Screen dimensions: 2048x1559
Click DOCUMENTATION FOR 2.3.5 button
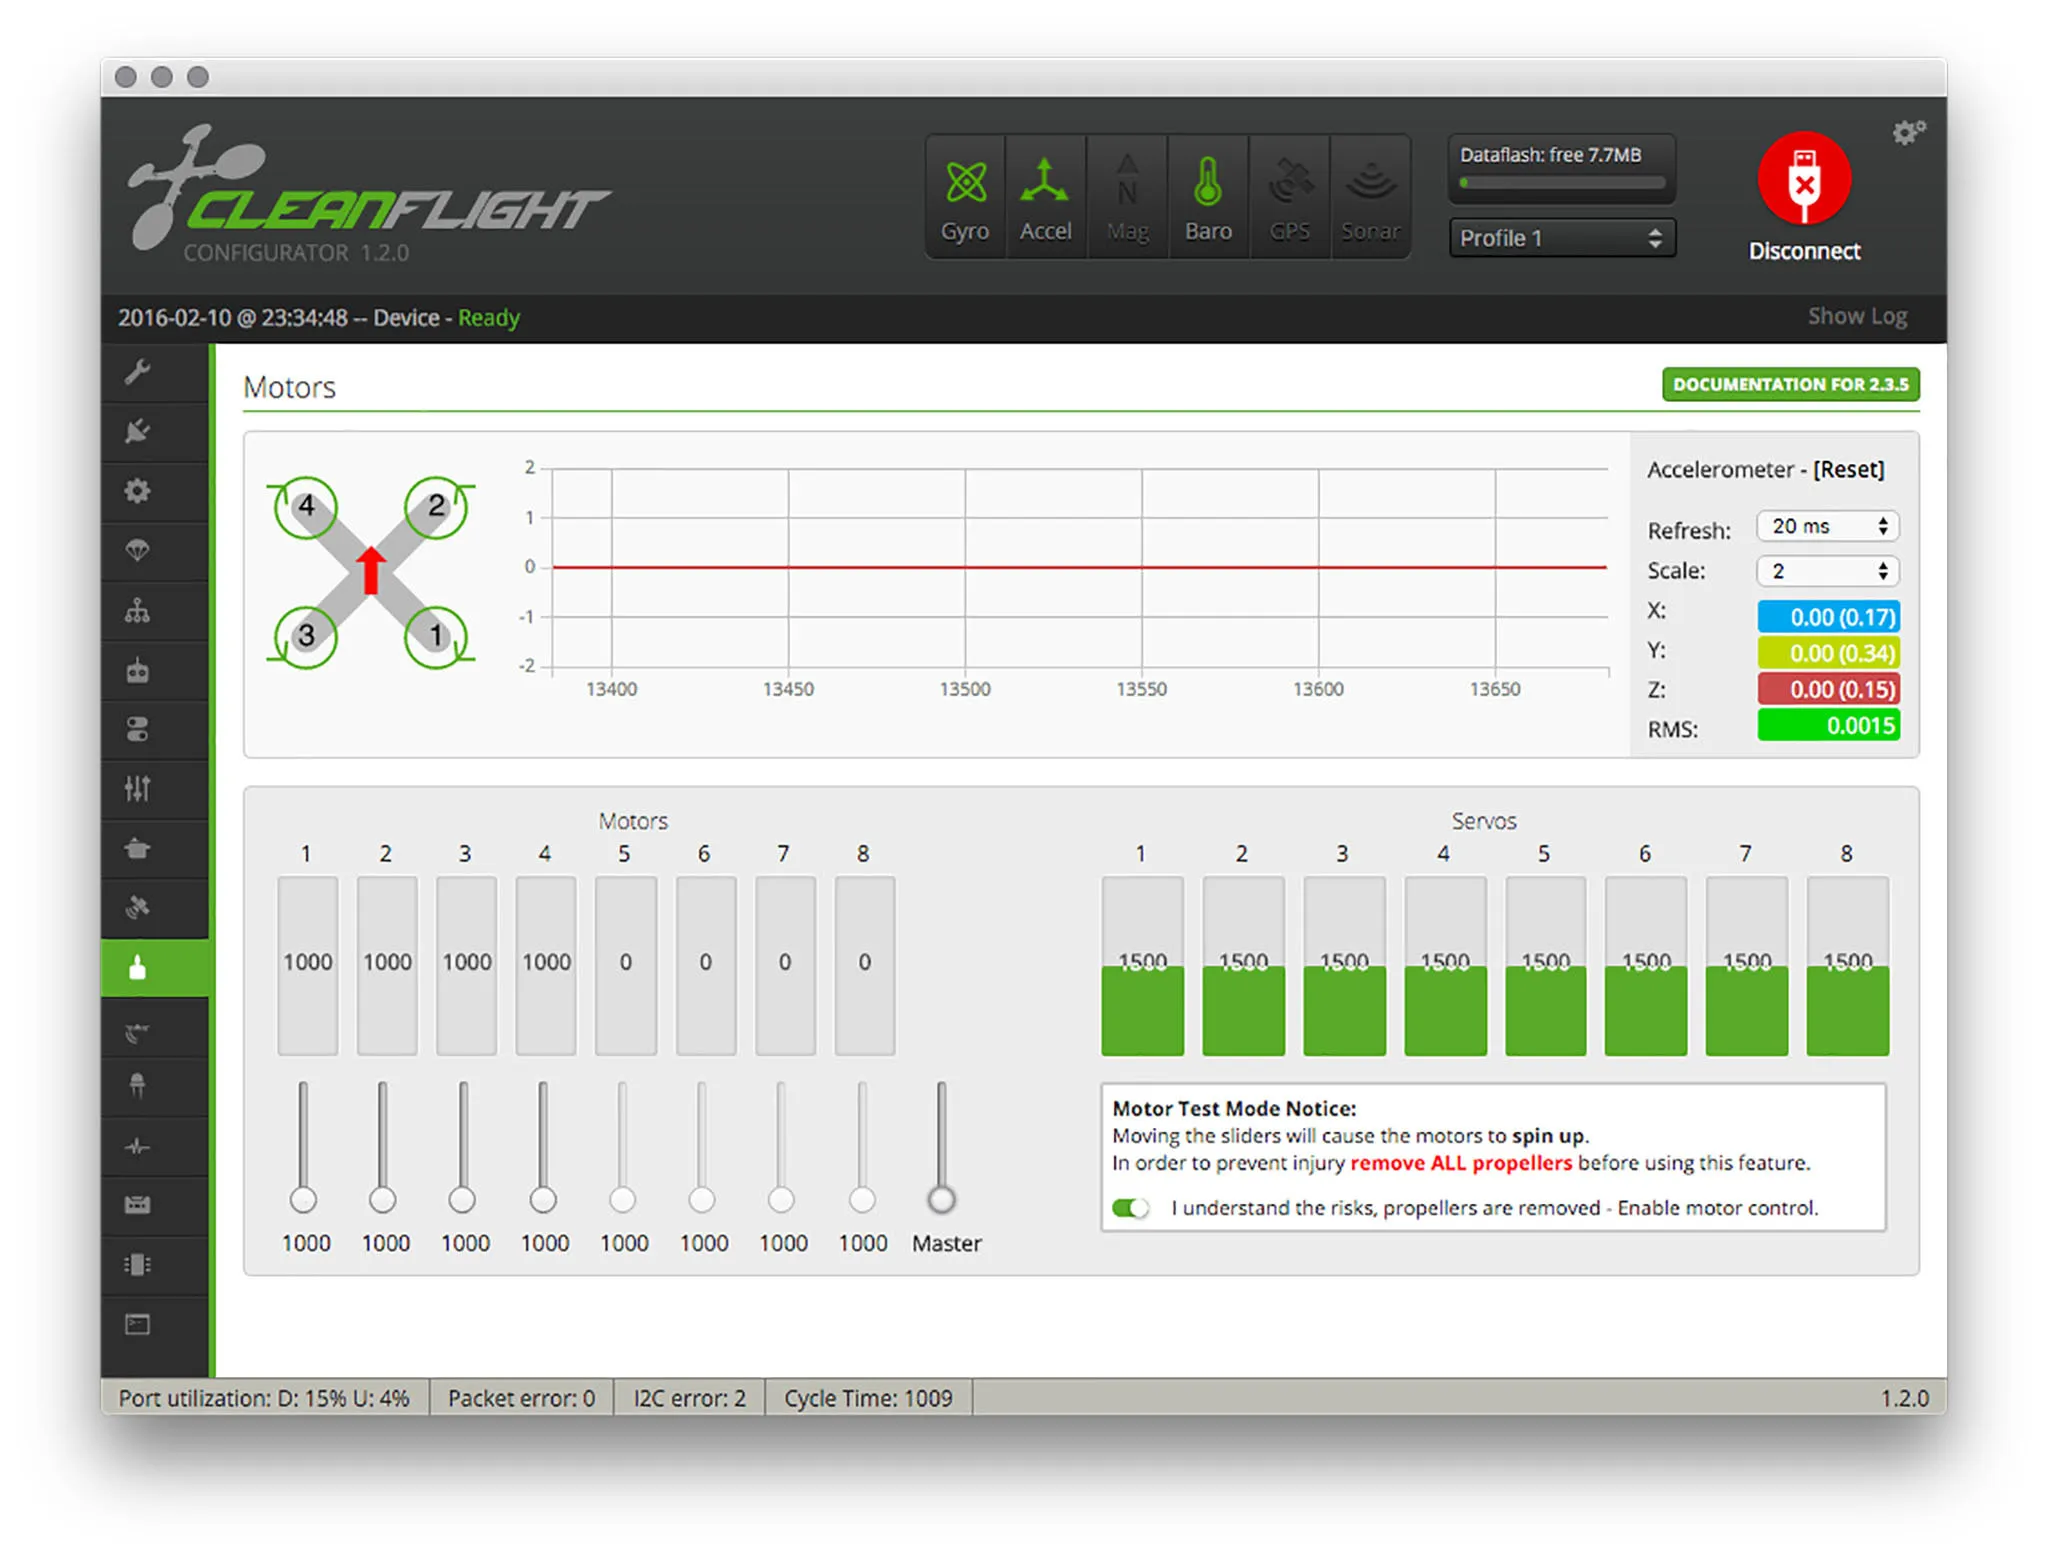[x=1790, y=384]
